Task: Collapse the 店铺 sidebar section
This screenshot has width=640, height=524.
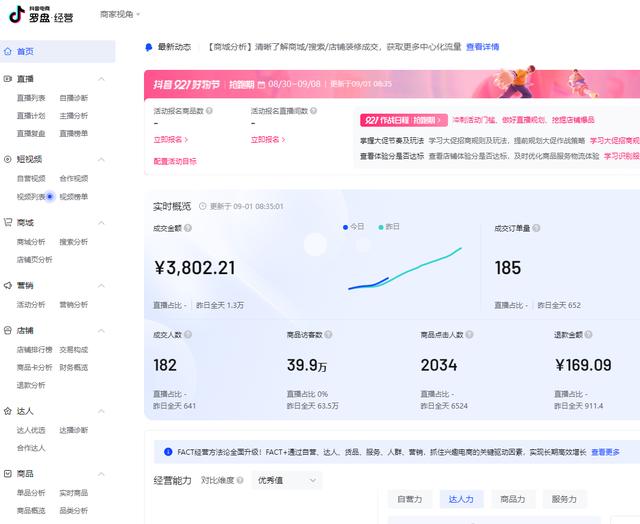Action: 101,331
